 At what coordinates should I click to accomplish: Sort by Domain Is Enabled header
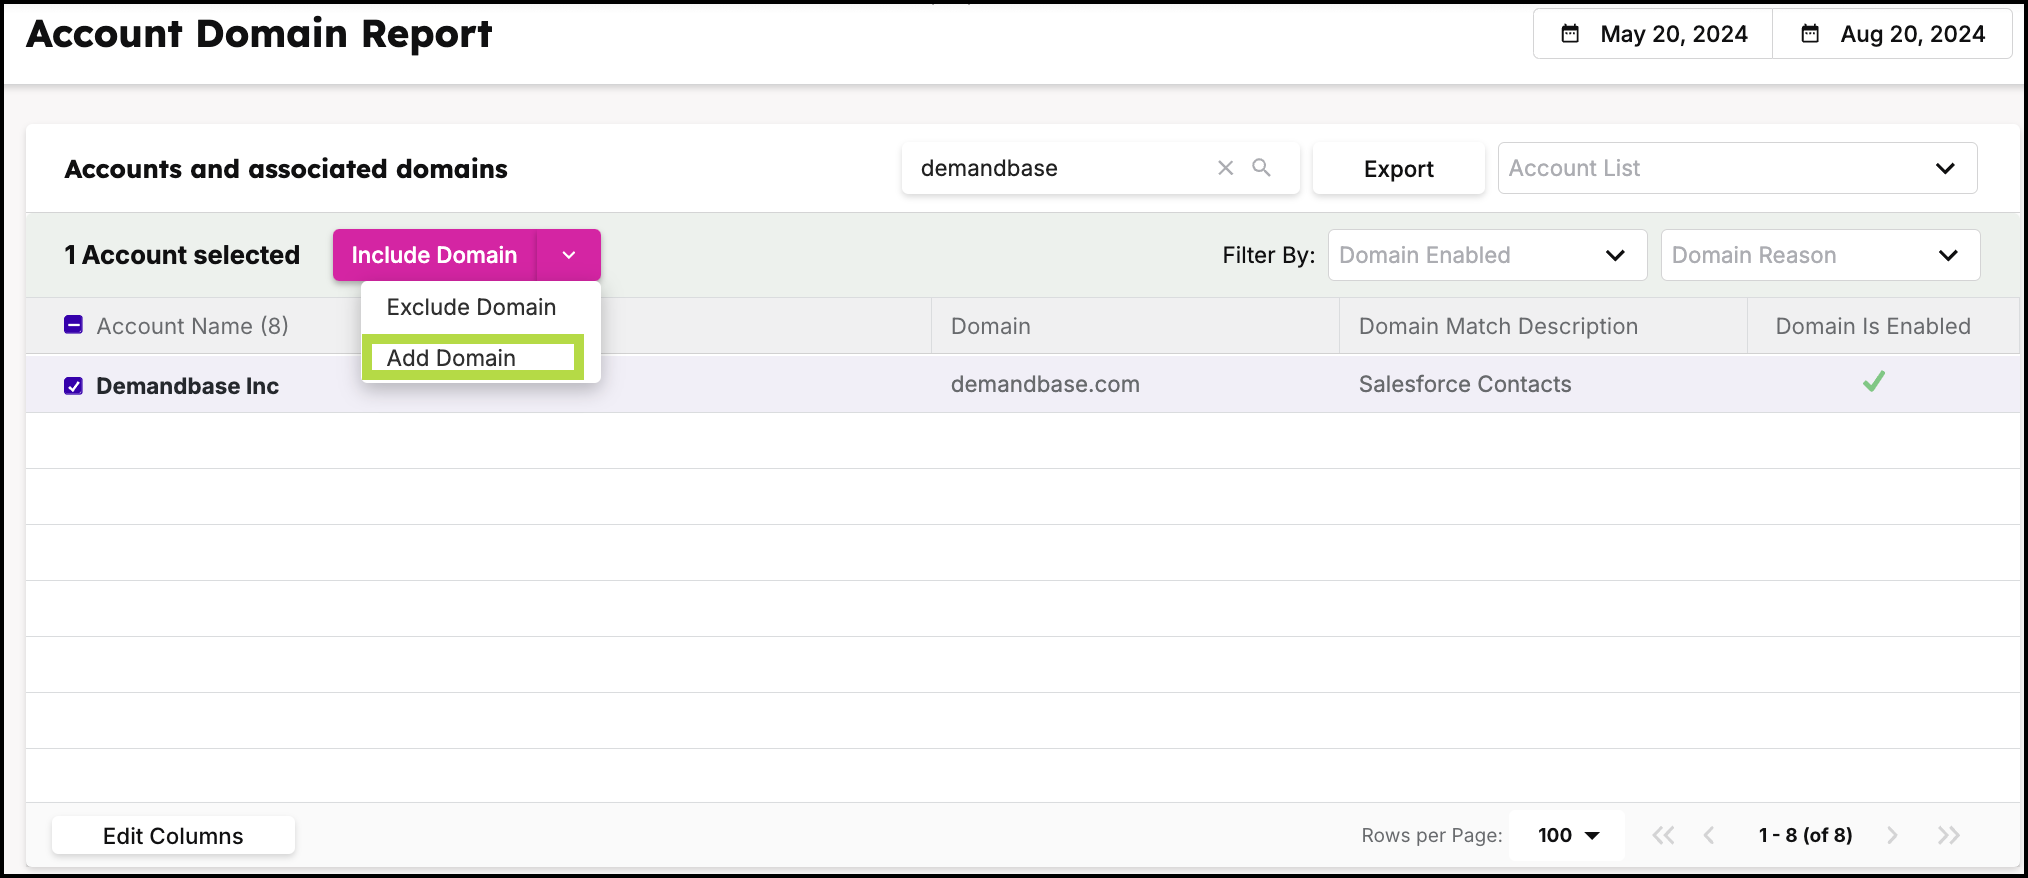[x=1873, y=326]
